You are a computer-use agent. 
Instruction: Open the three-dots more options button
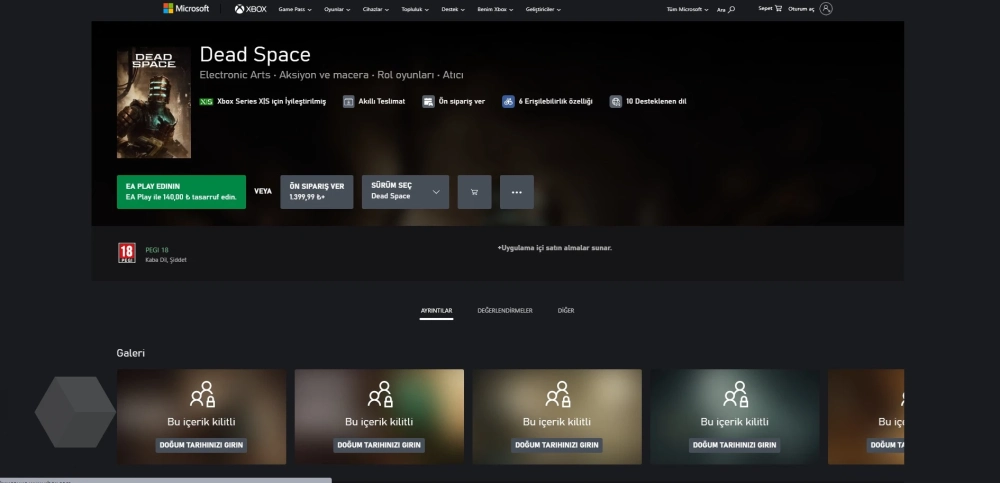coord(516,192)
